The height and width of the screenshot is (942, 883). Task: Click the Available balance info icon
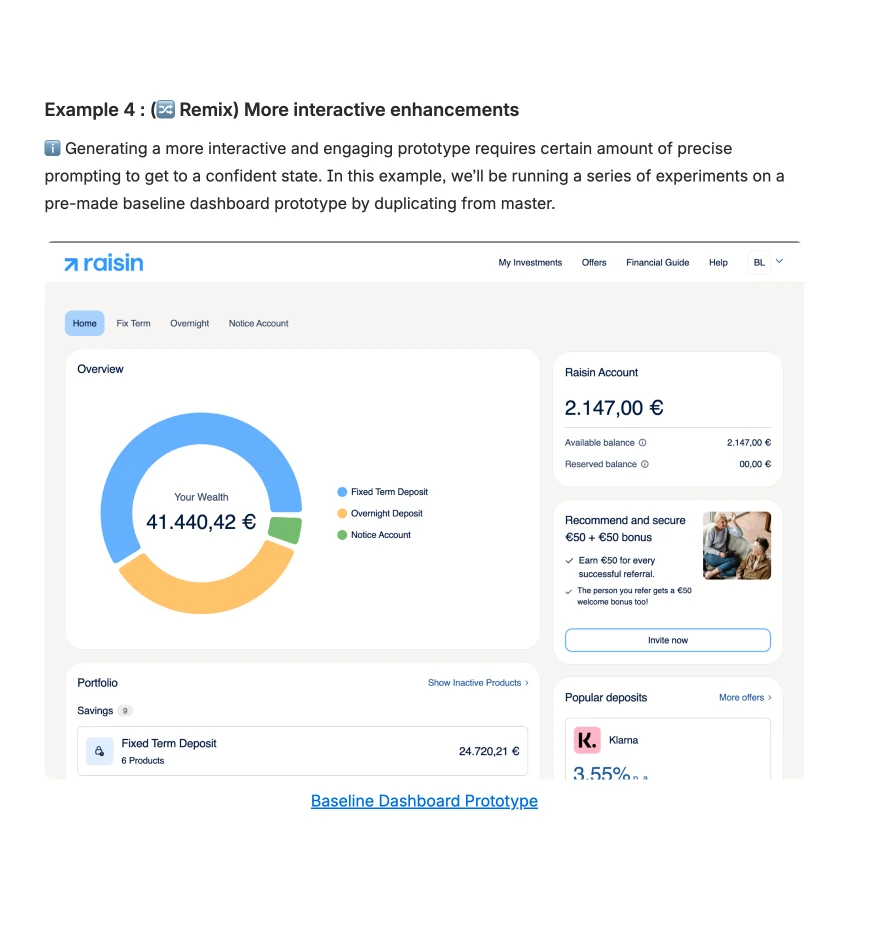point(642,443)
